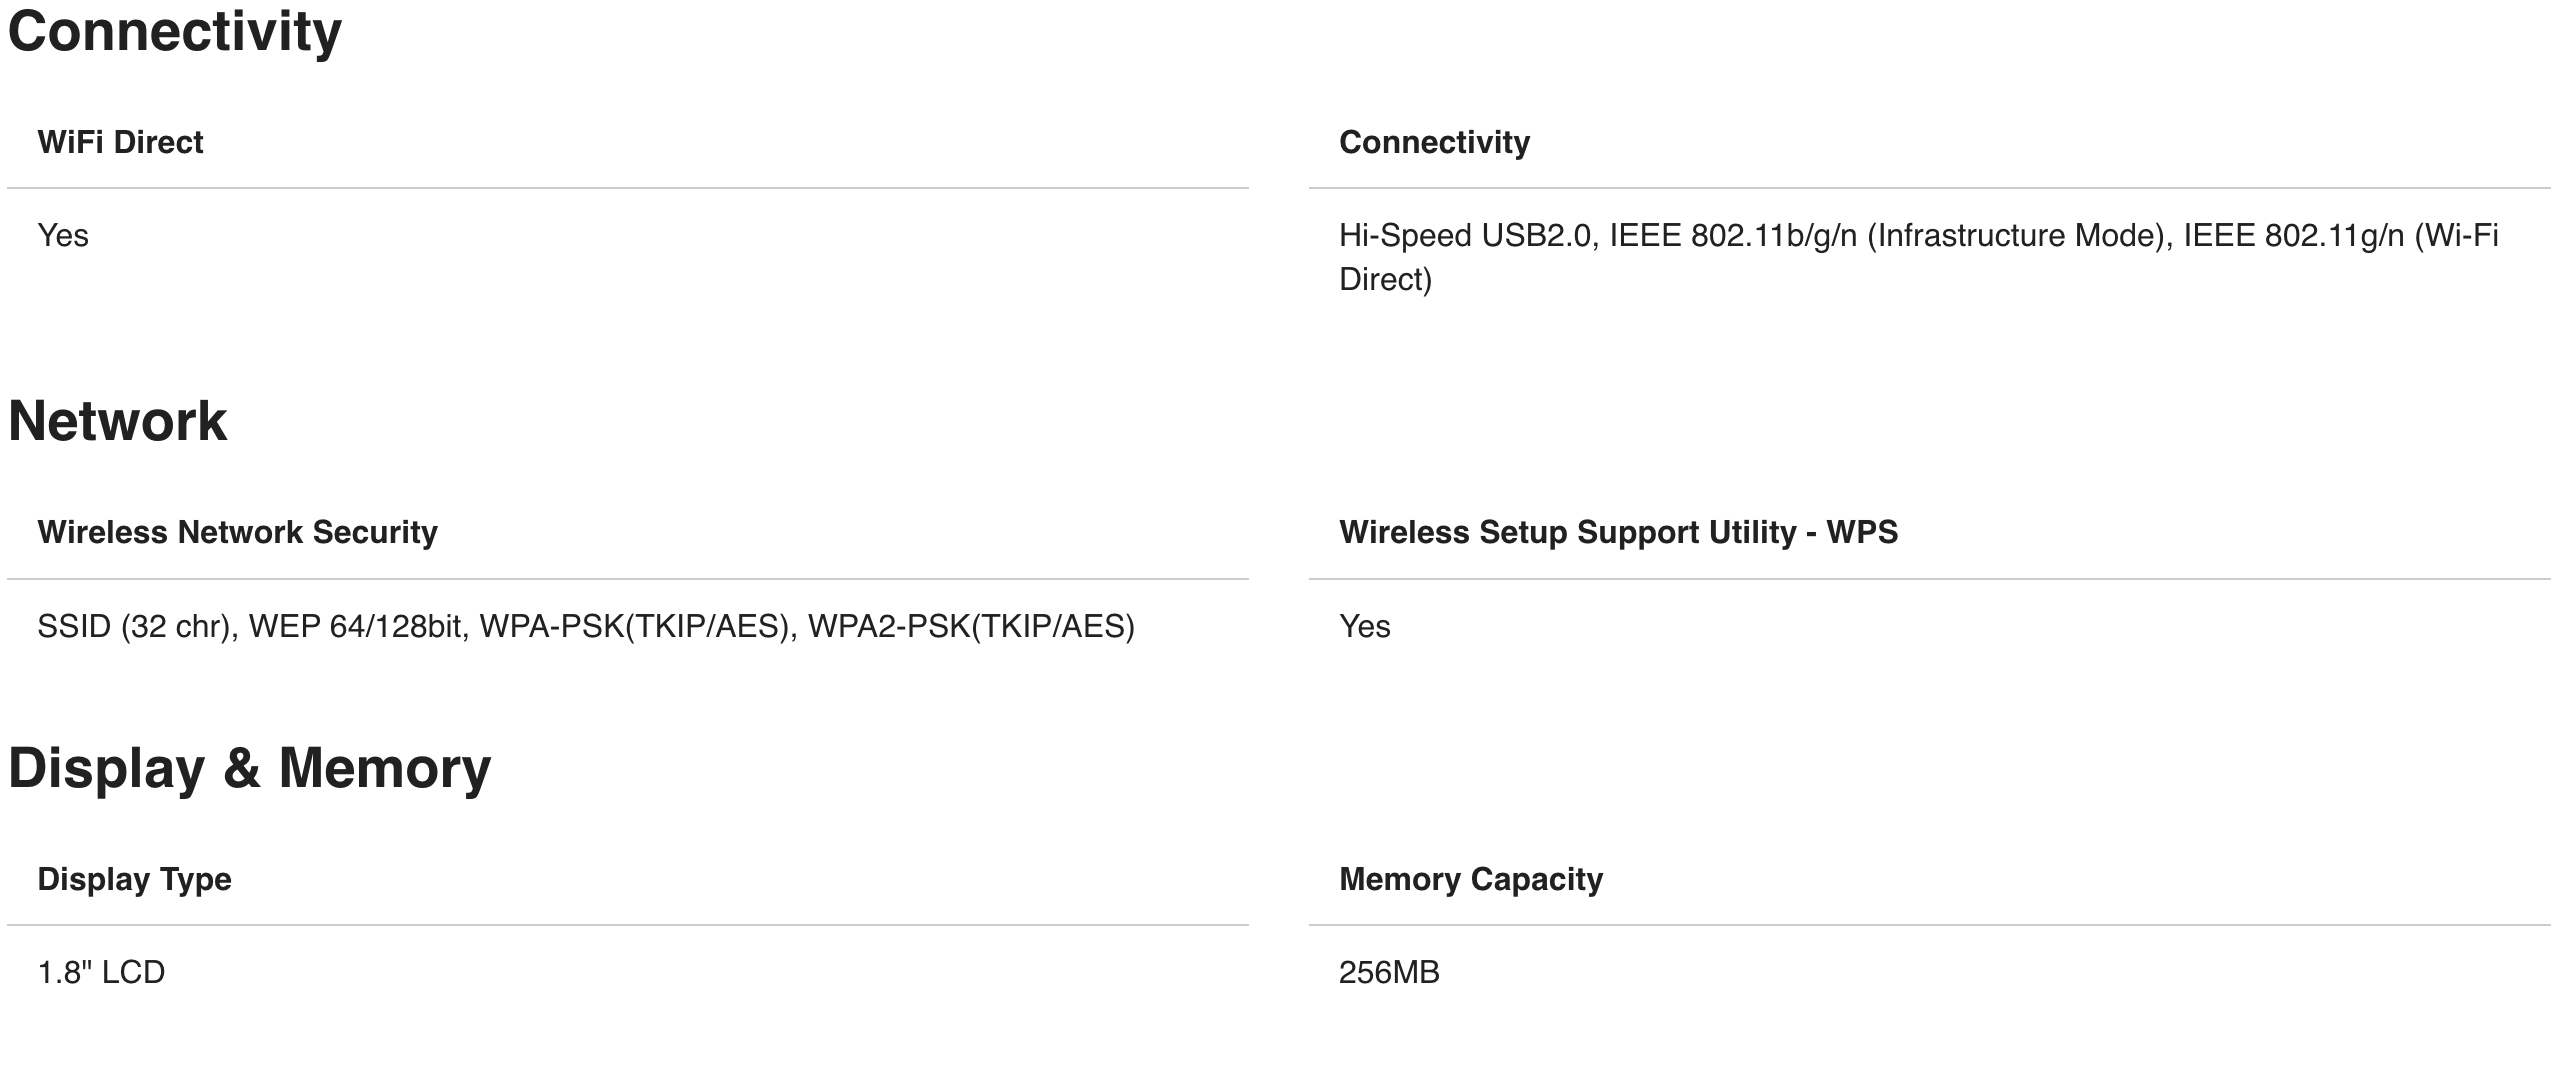Click the Network section heading
2556x1080 pixels.
click(117, 421)
